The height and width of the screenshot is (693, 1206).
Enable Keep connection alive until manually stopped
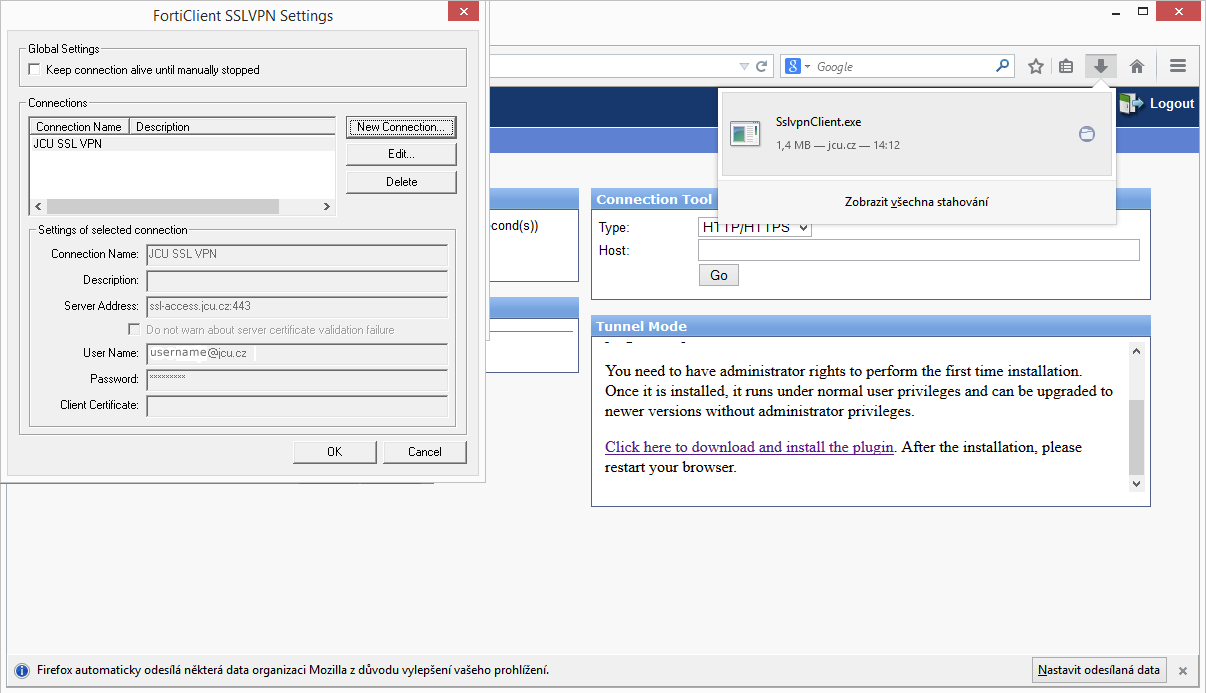pyautogui.click(x=35, y=70)
